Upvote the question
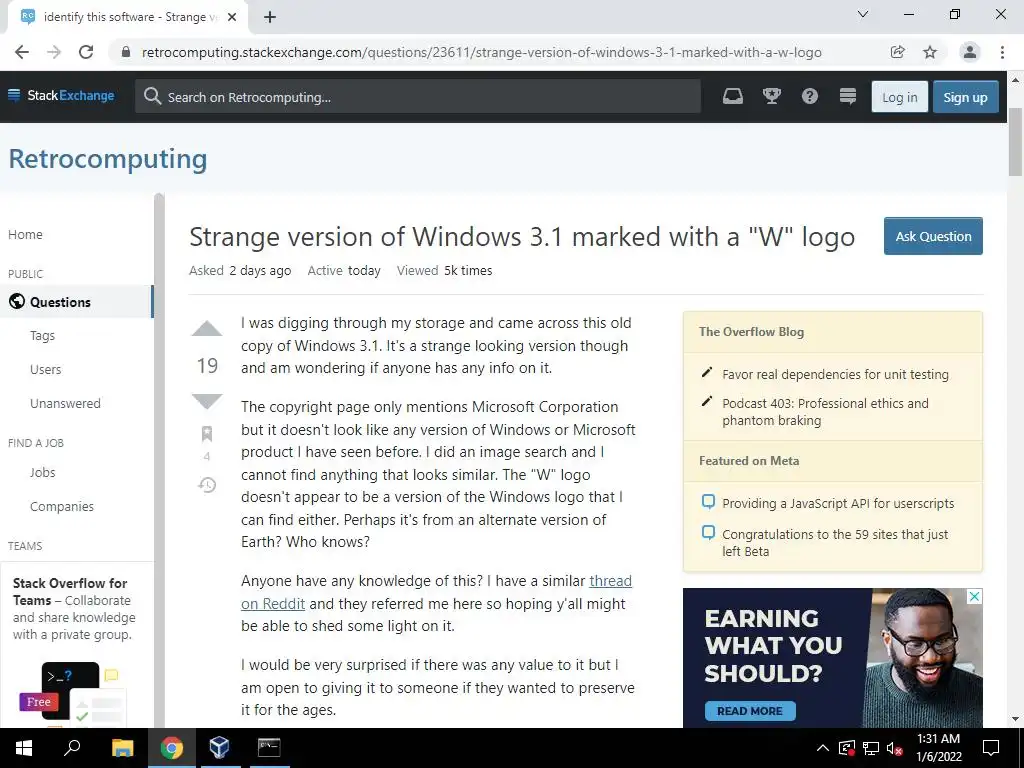This screenshot has width=1024, height=768. (x=207, y=328)
